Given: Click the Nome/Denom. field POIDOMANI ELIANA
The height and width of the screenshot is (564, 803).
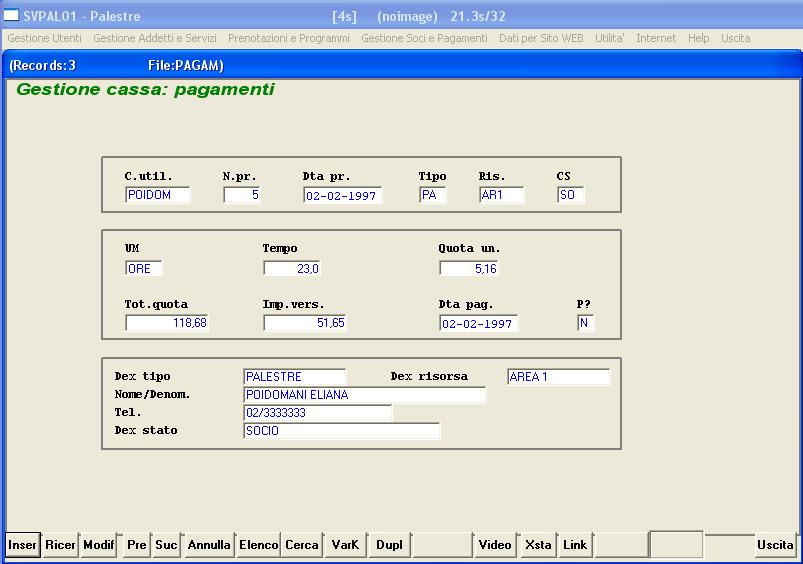Looking at the screenshot, I should 365,395.
